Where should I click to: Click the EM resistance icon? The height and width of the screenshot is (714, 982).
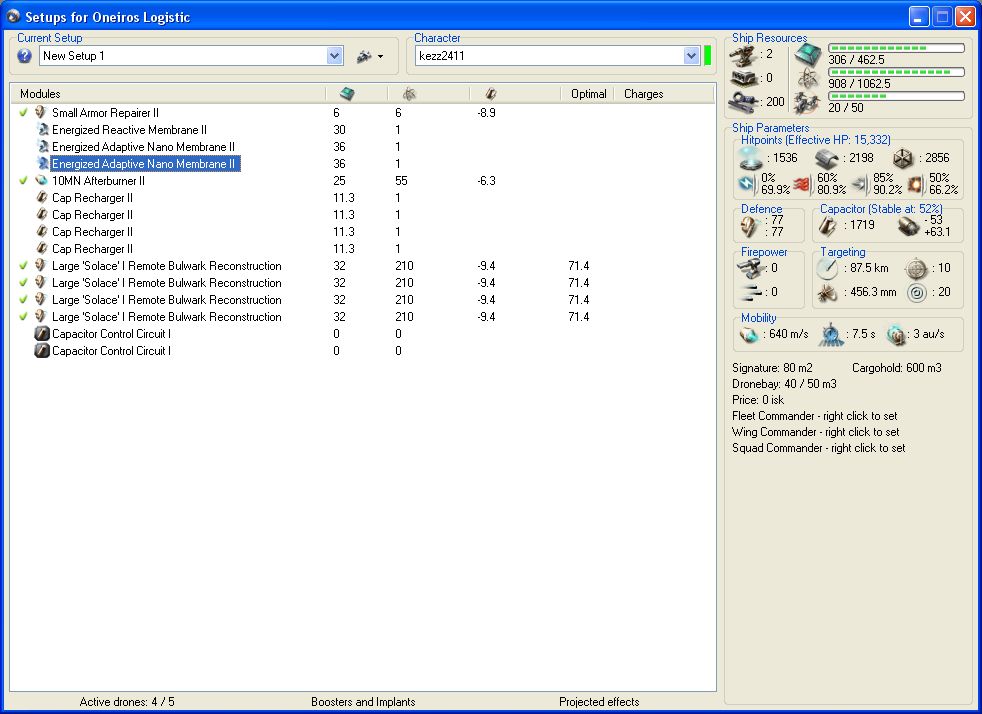[747, 184]
